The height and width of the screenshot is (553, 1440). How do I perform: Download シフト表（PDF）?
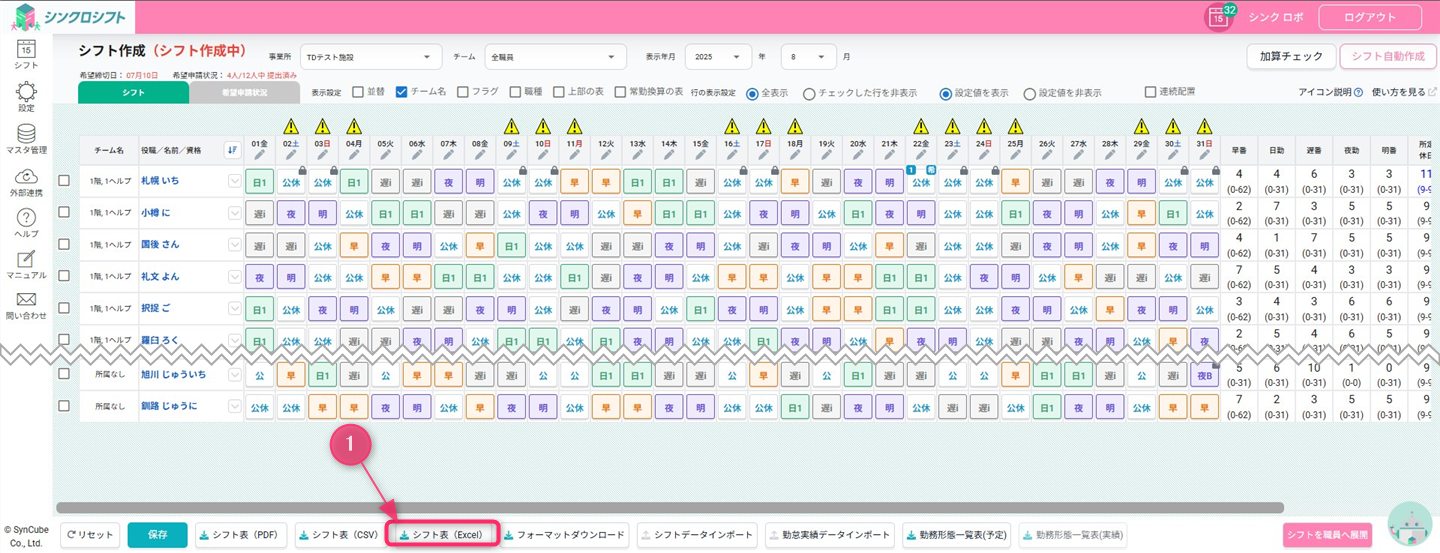tap(239, 535)
